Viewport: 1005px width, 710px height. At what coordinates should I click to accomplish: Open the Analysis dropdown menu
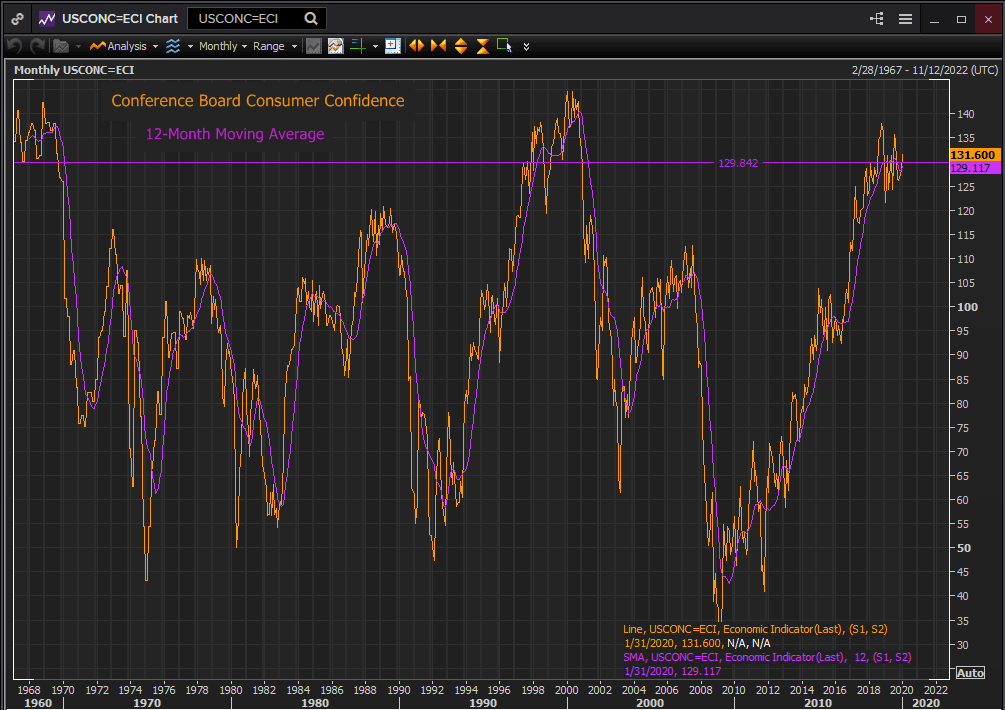coord(125,46)
